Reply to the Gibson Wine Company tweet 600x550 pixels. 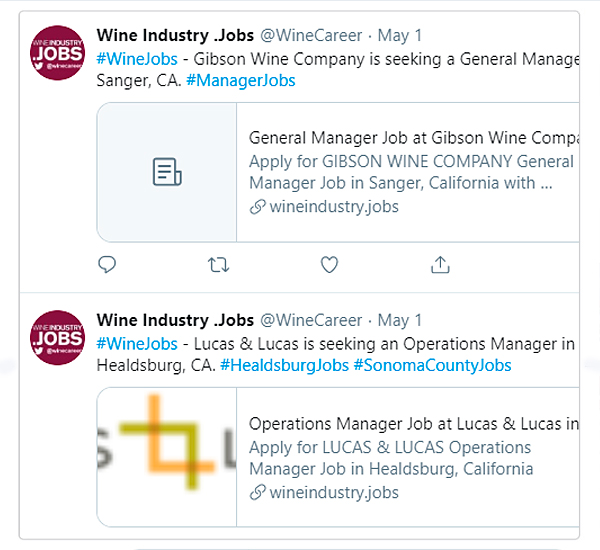pos(108,265)
